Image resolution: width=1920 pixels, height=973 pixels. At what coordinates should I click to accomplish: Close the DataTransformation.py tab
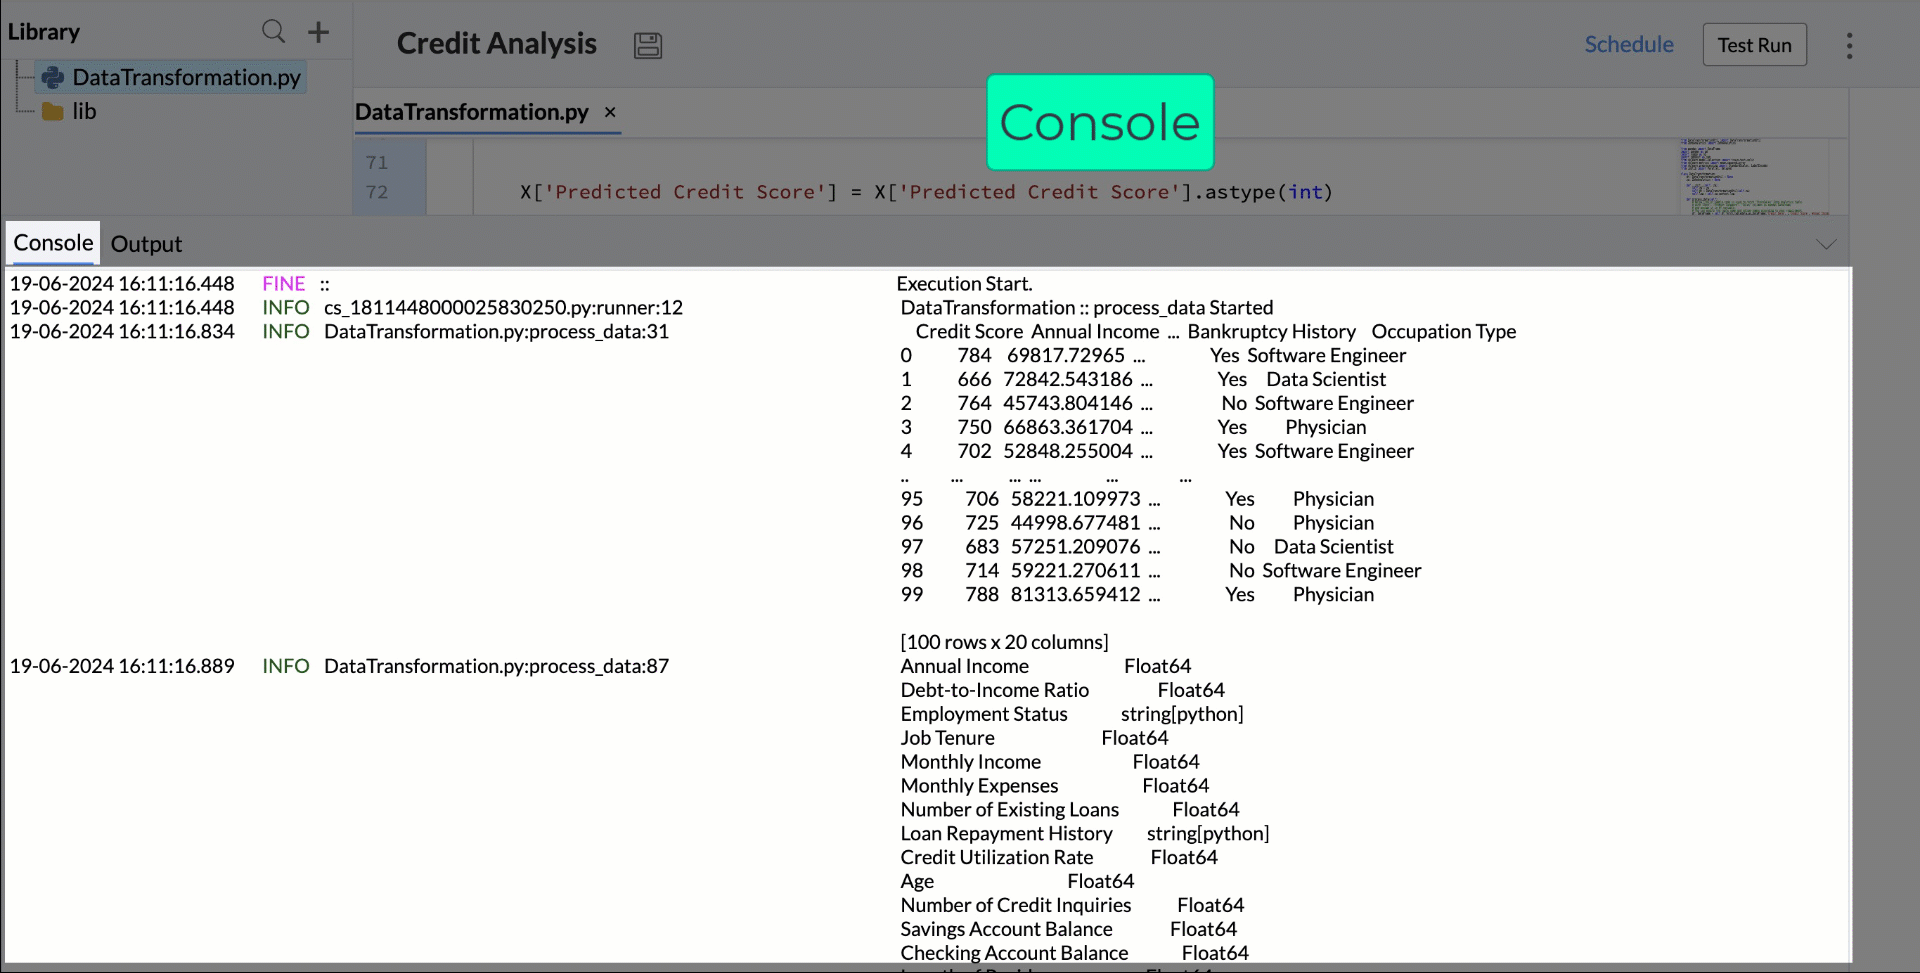610,112
